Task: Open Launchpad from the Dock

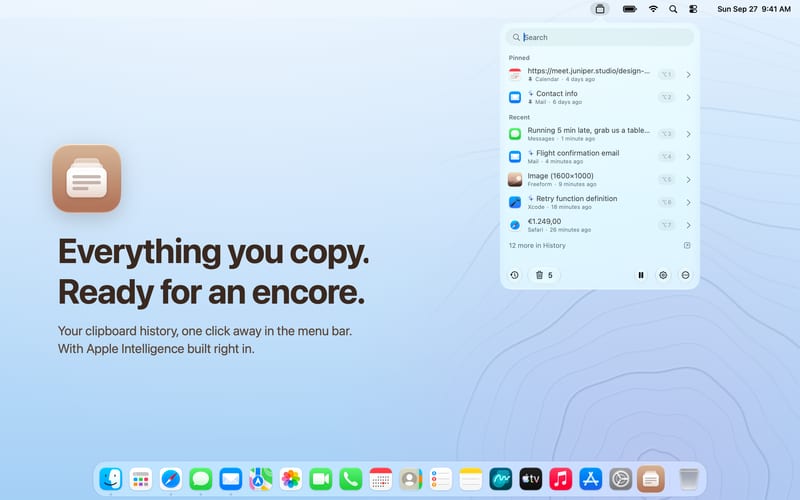Action: tap(141, 479)
